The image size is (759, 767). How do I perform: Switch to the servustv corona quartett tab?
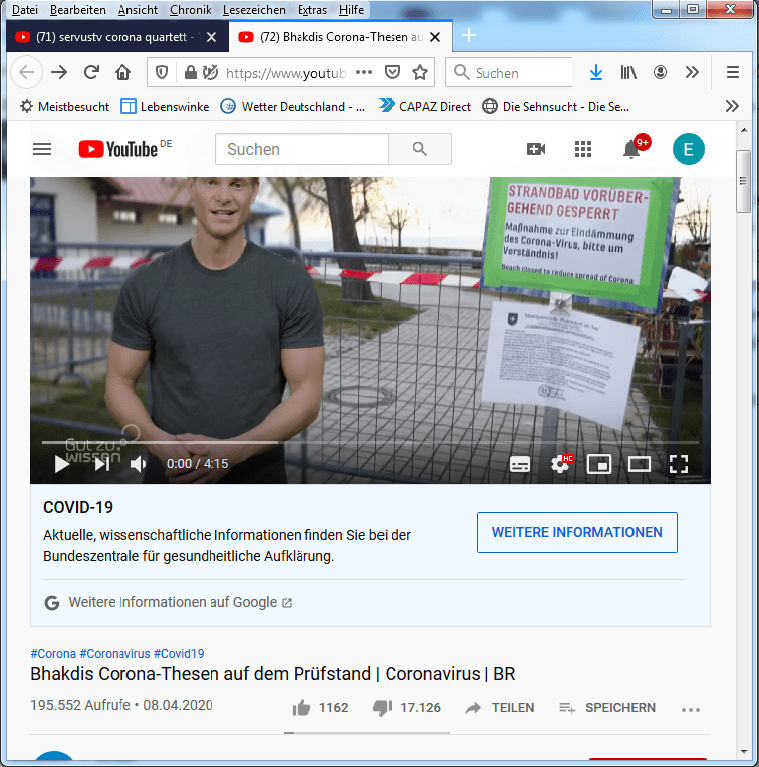115,37
